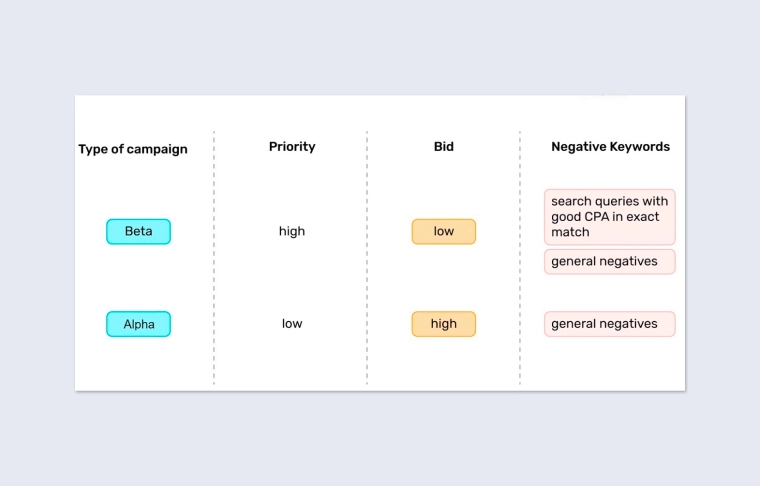Click dashed divider between Type of campaign and Priority

coord(214,260)
